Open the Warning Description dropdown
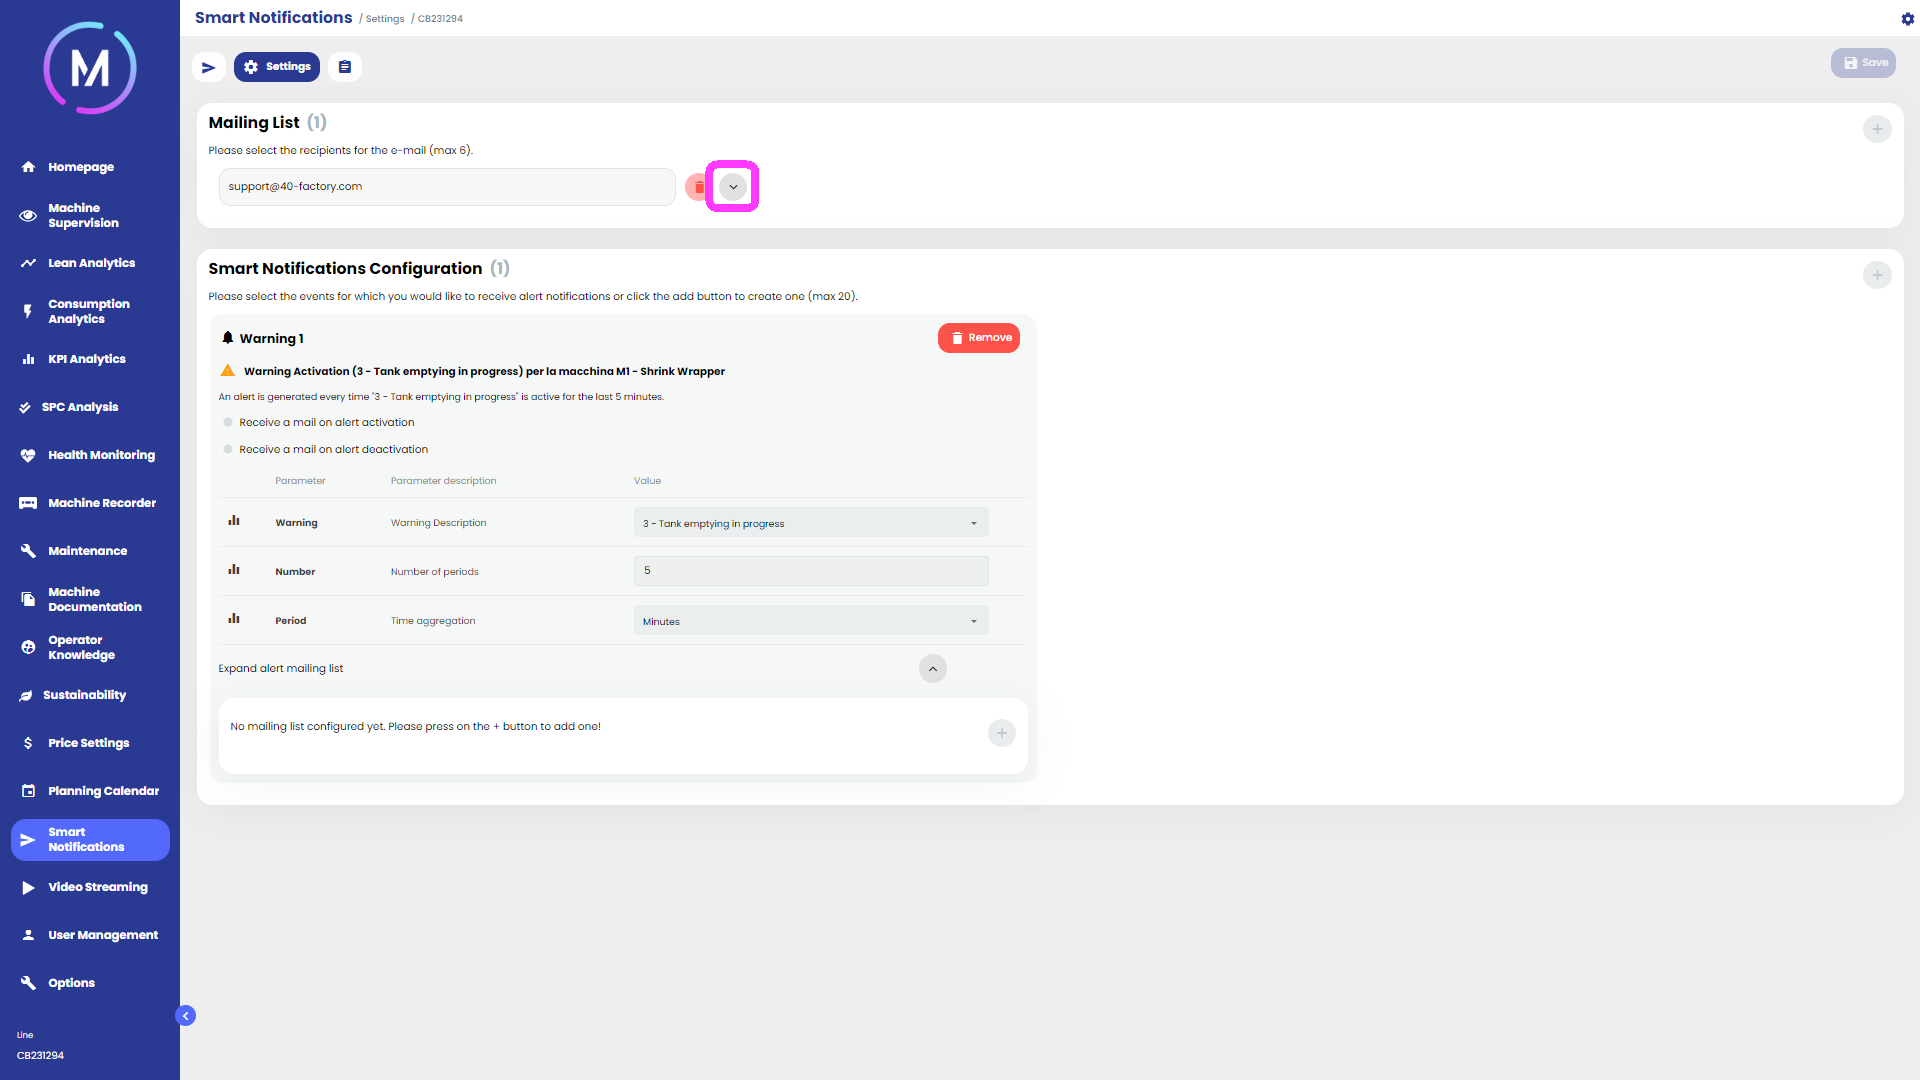The image size is (1920, 1080). pyautogui.click(x=810, y=523)
